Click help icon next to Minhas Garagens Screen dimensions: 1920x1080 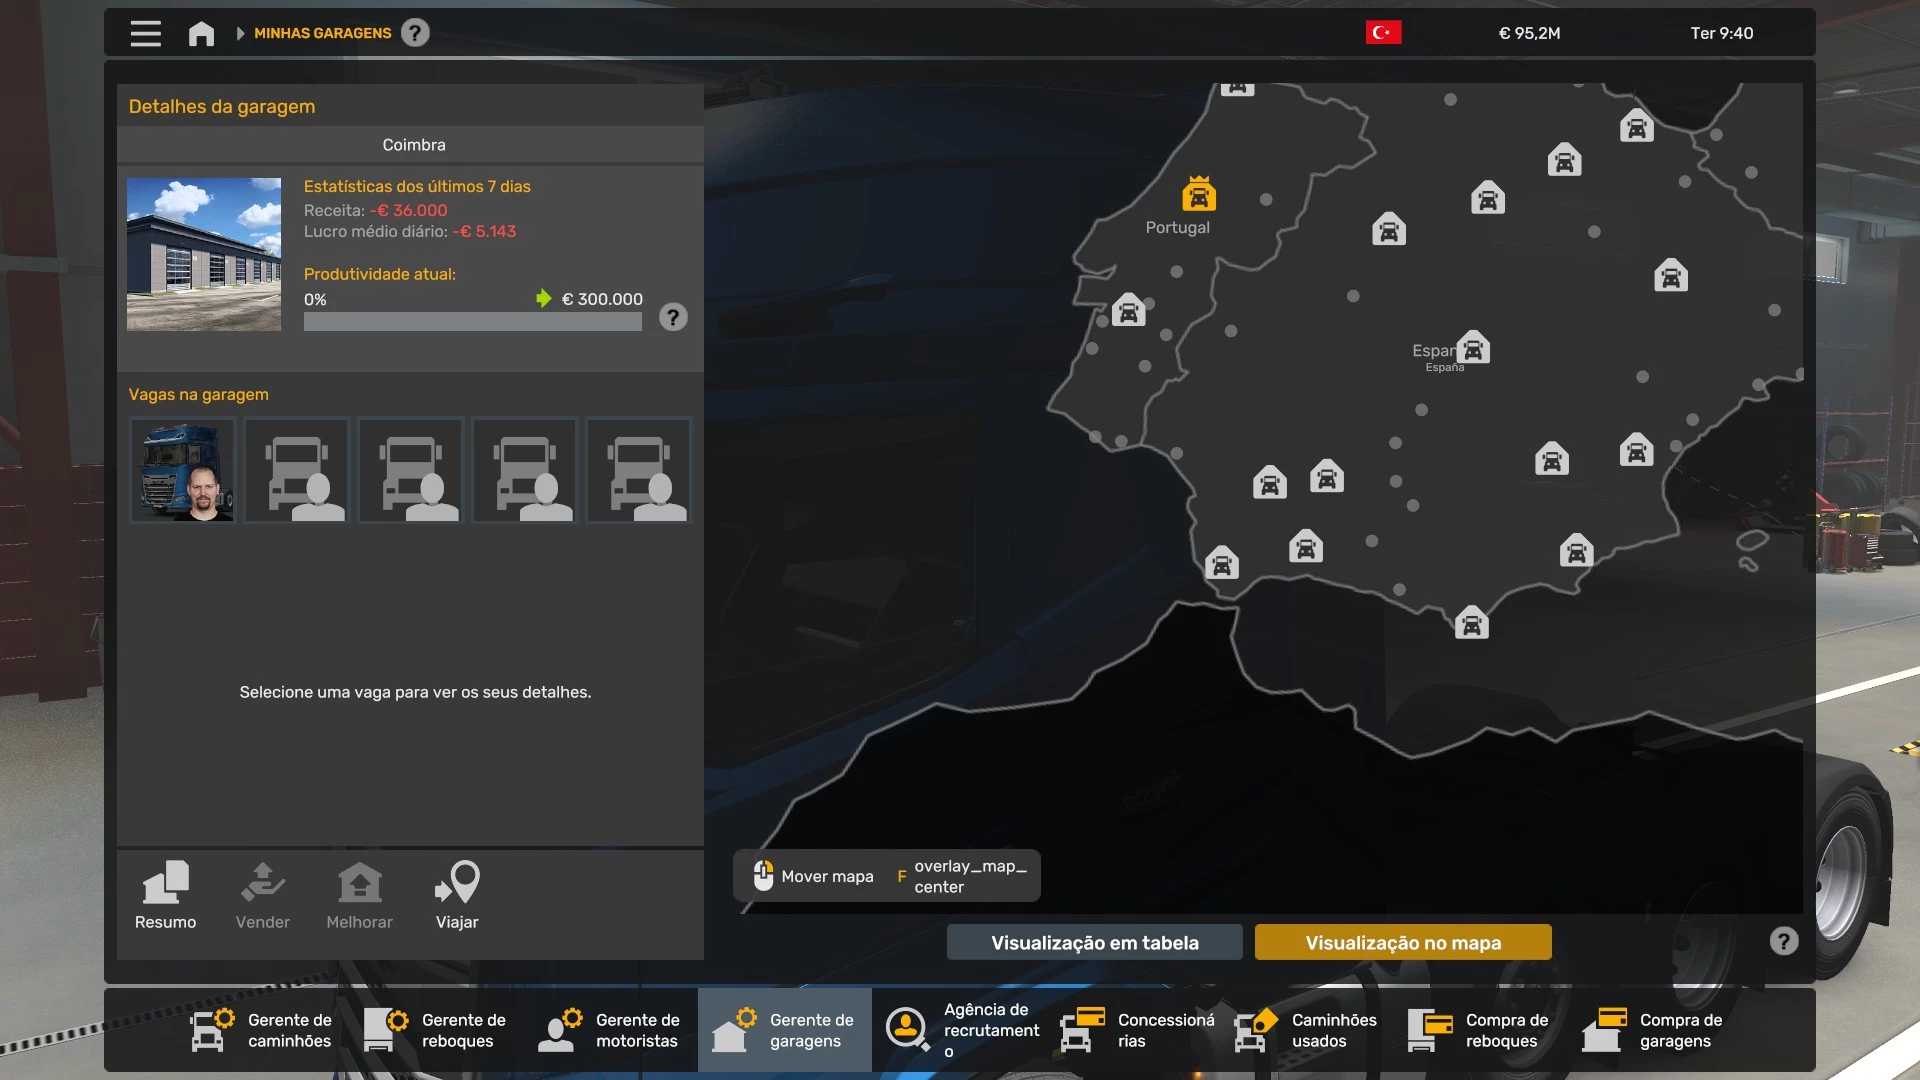415,33
